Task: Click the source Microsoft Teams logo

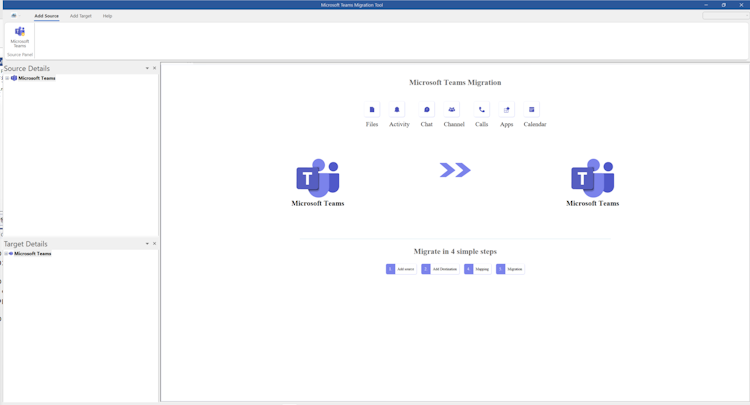Action: coord(318,178)
